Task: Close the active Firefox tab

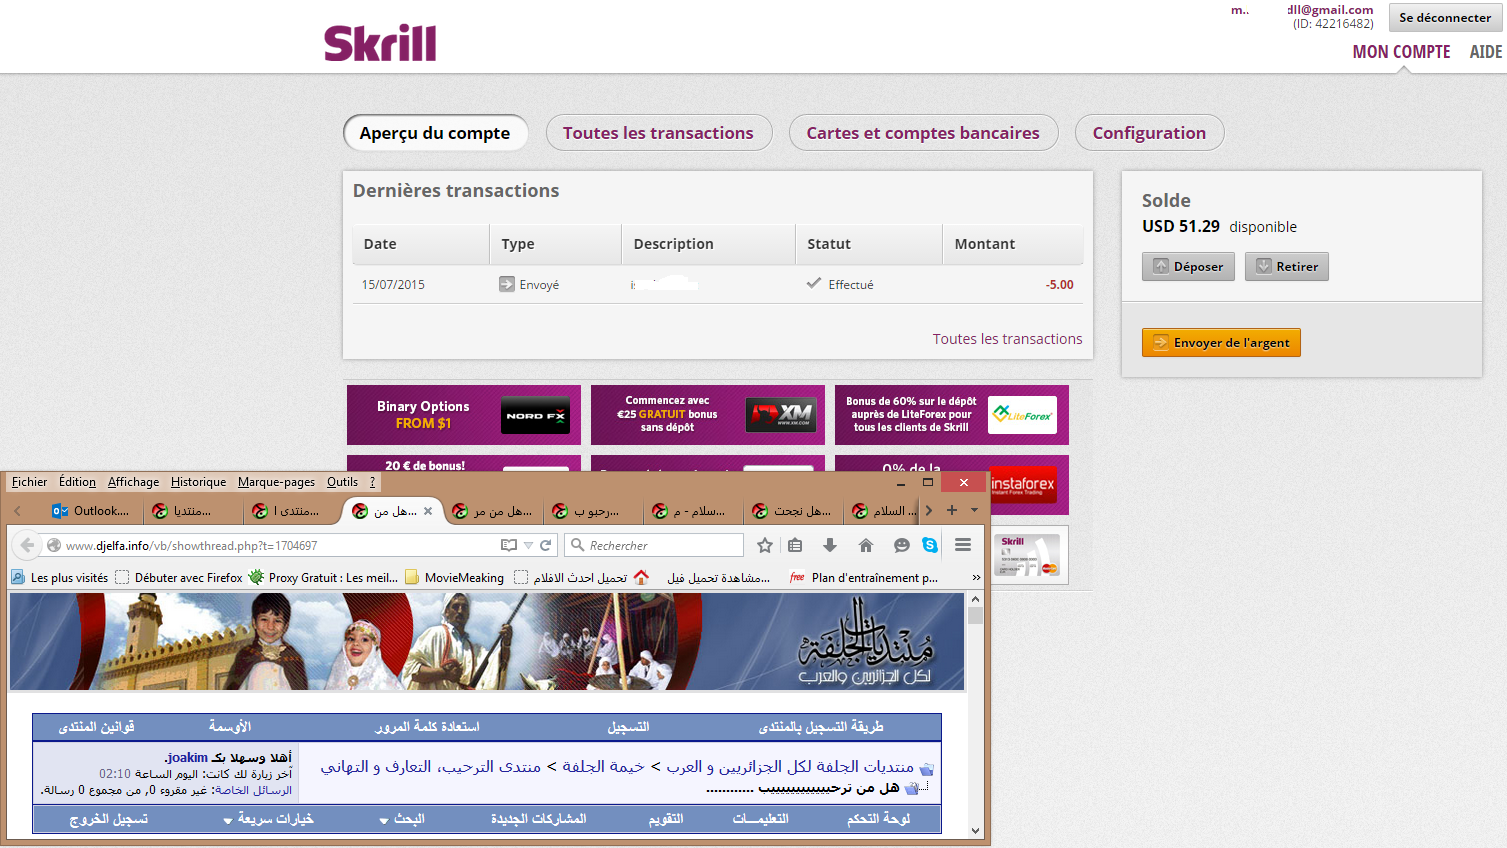Action: coord(428,511)
